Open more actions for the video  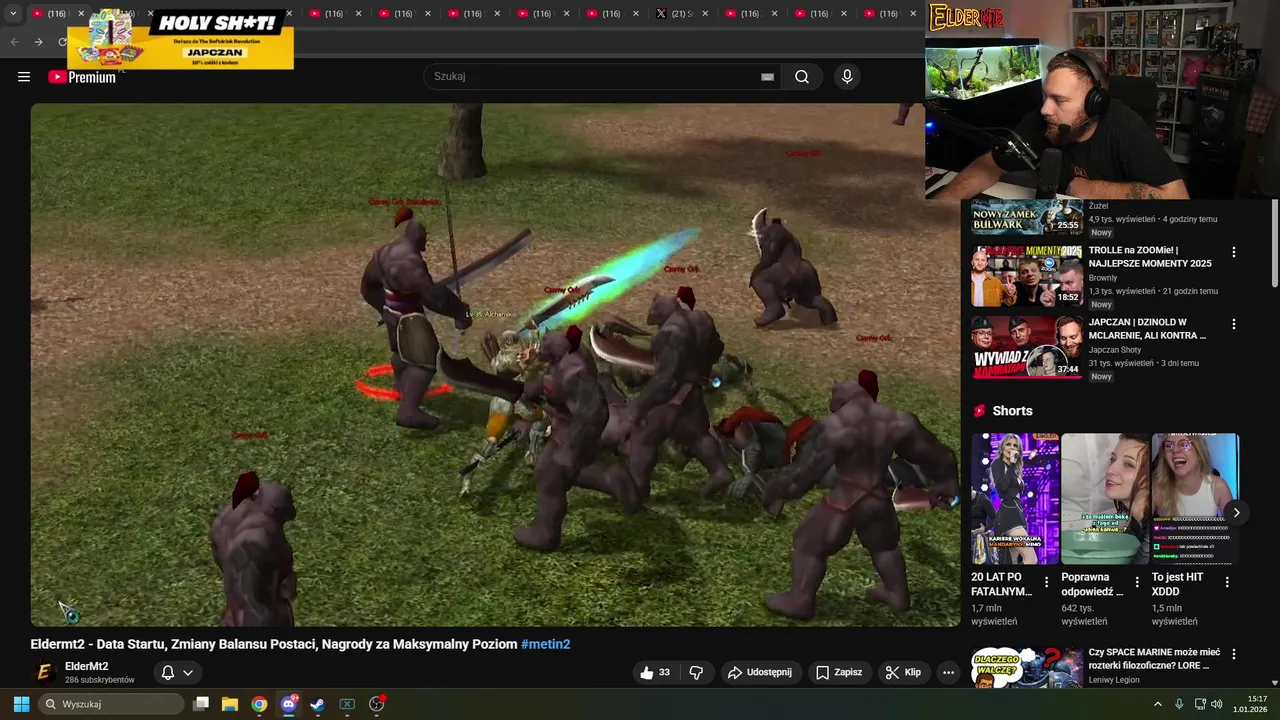coord(948,672)
